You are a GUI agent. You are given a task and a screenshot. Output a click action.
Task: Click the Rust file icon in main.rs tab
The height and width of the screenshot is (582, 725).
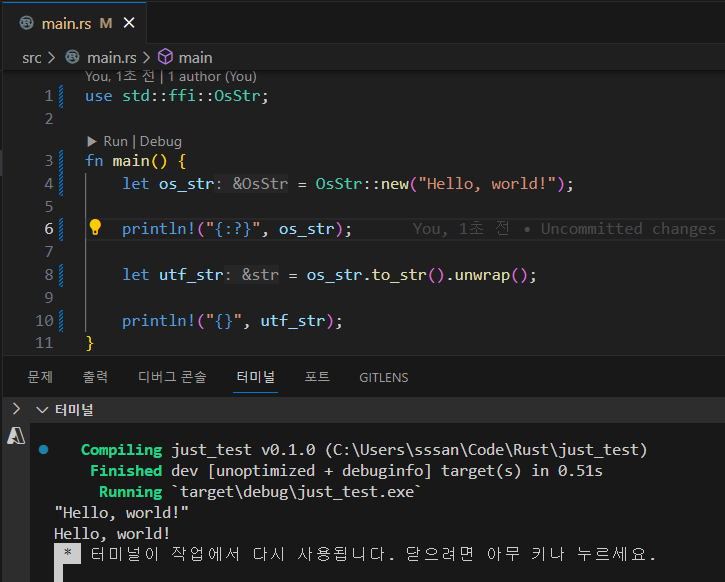coord(26,23)
